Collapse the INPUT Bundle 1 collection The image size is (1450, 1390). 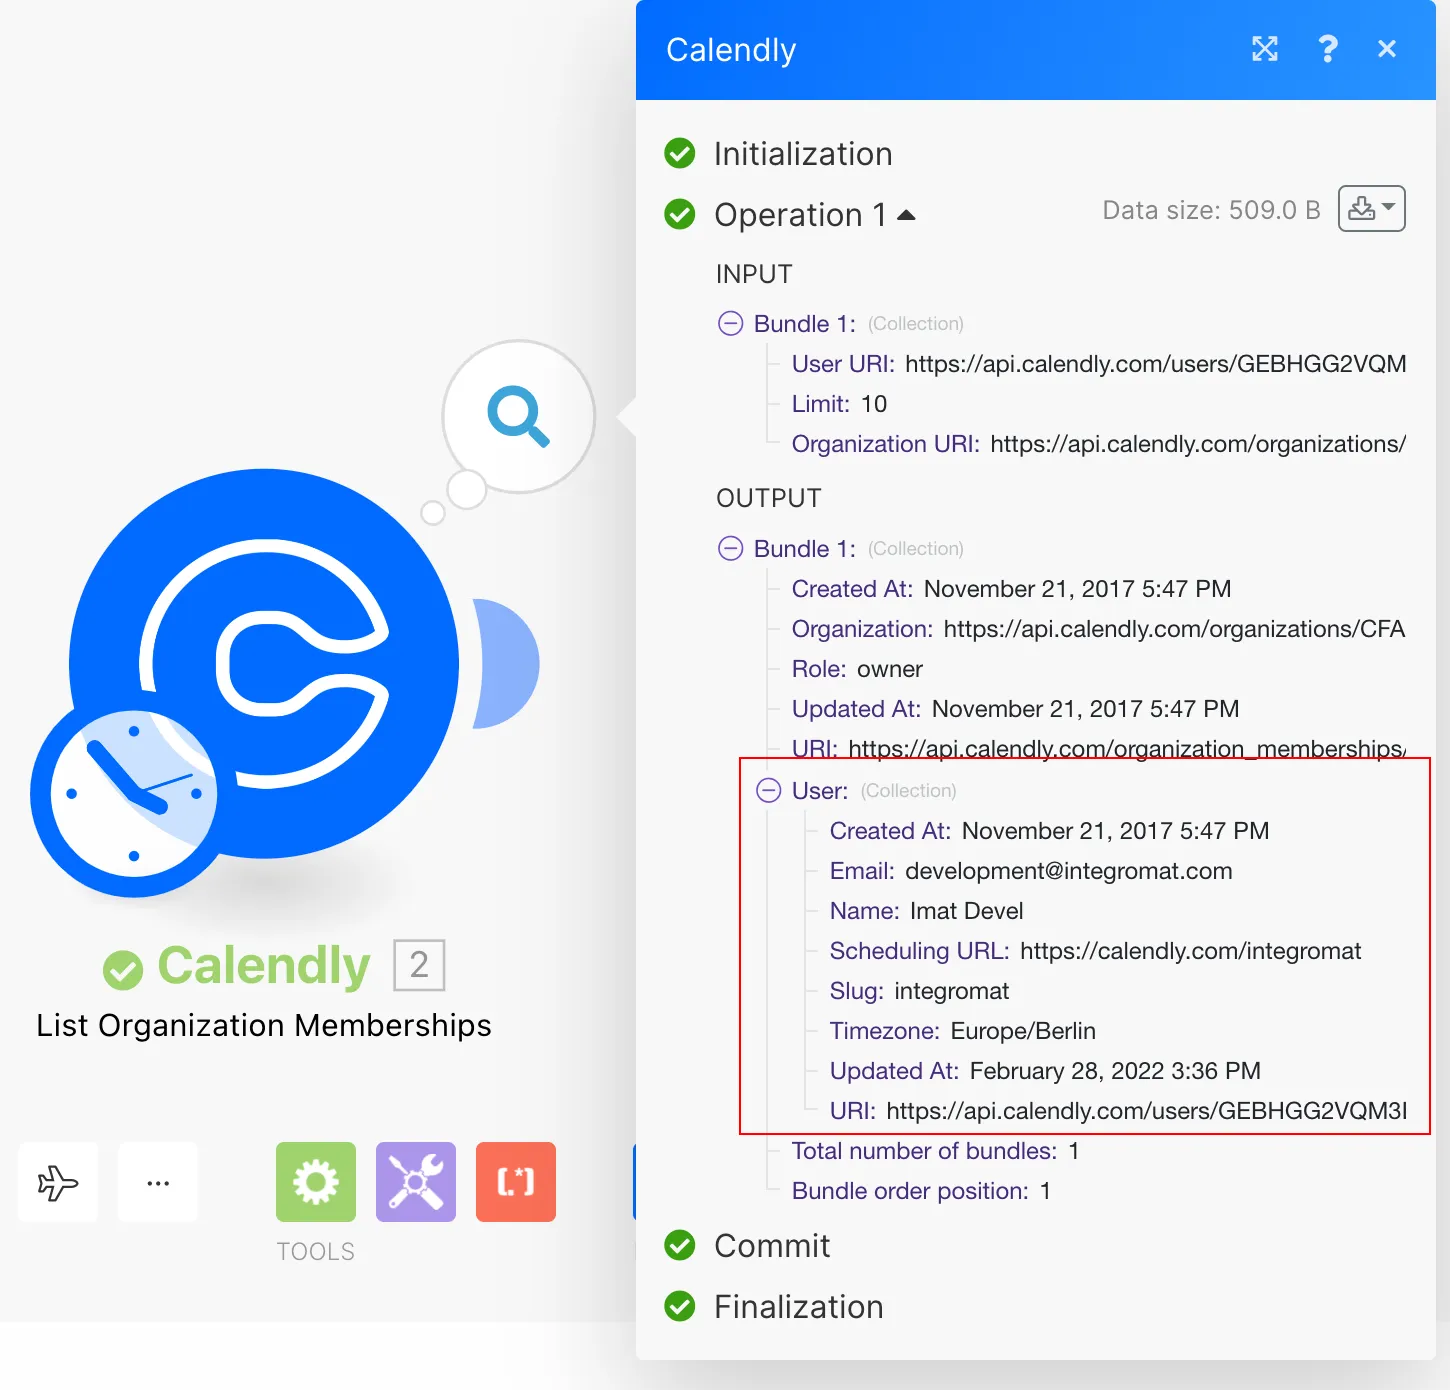tap(731, 324)
